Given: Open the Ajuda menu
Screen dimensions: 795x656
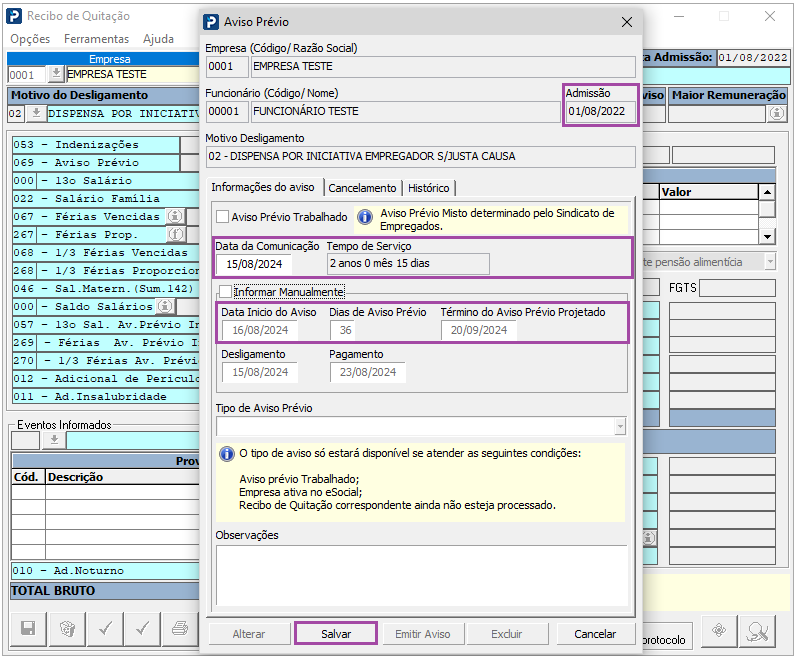Looking at the screenshot, I should click(158, 39).
